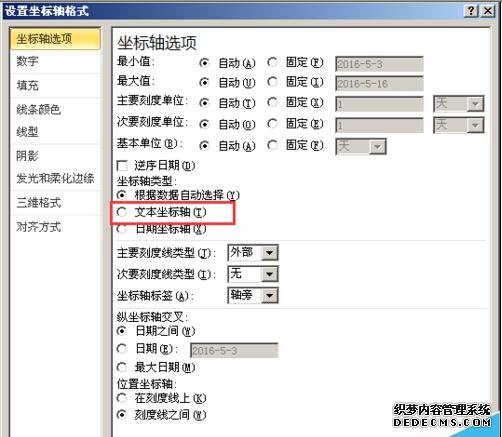
Task: Open the 次要刻度线类型 dropdown
Action: pyautogui.click(x=269, y=274)
